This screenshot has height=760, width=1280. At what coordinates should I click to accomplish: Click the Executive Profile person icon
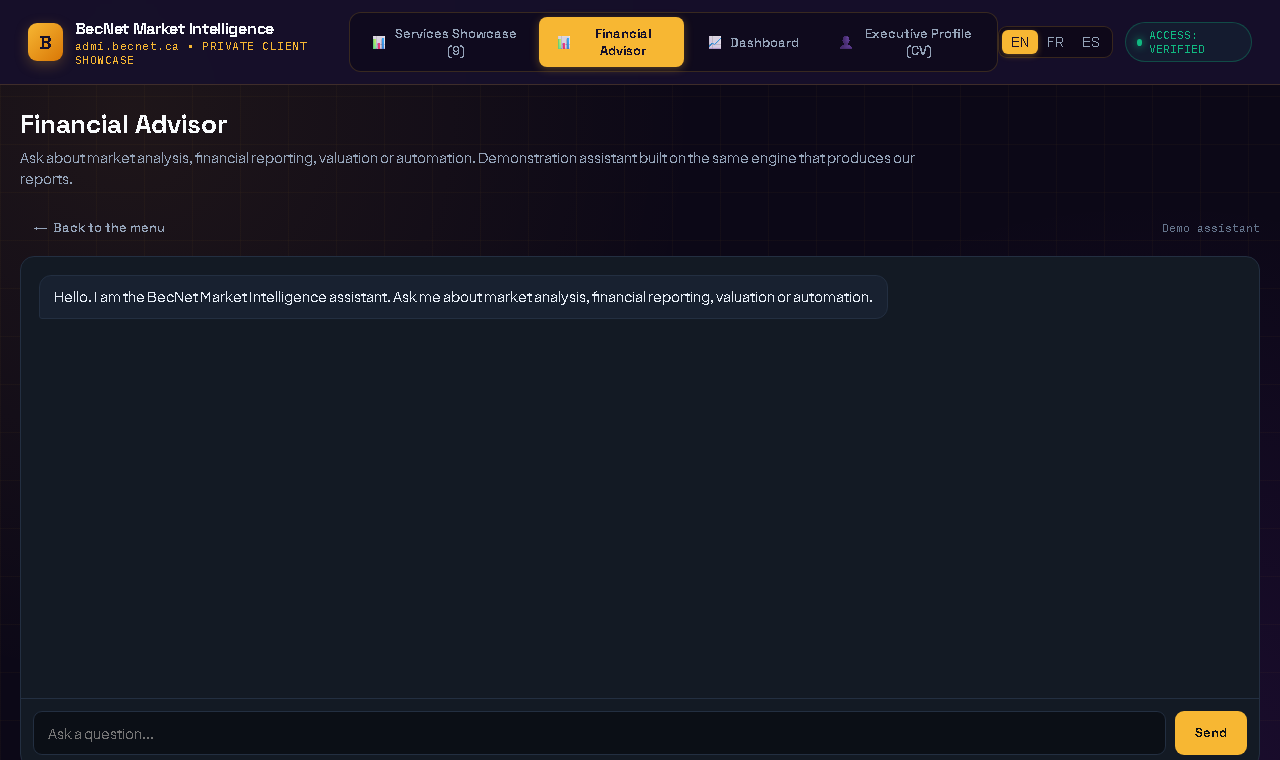(846, 42)
